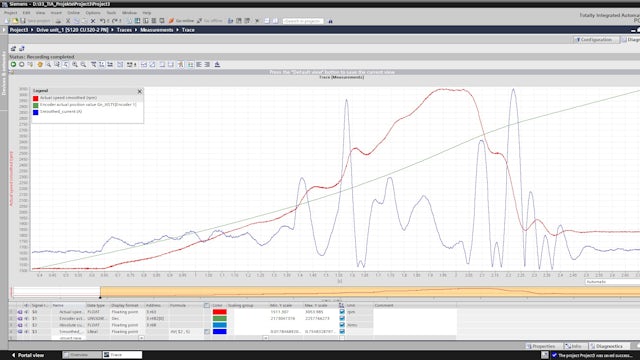Image resolution: width=640 pixels, height=360 pixels.
Task: Open the Project menu
Action: (11, 13)
